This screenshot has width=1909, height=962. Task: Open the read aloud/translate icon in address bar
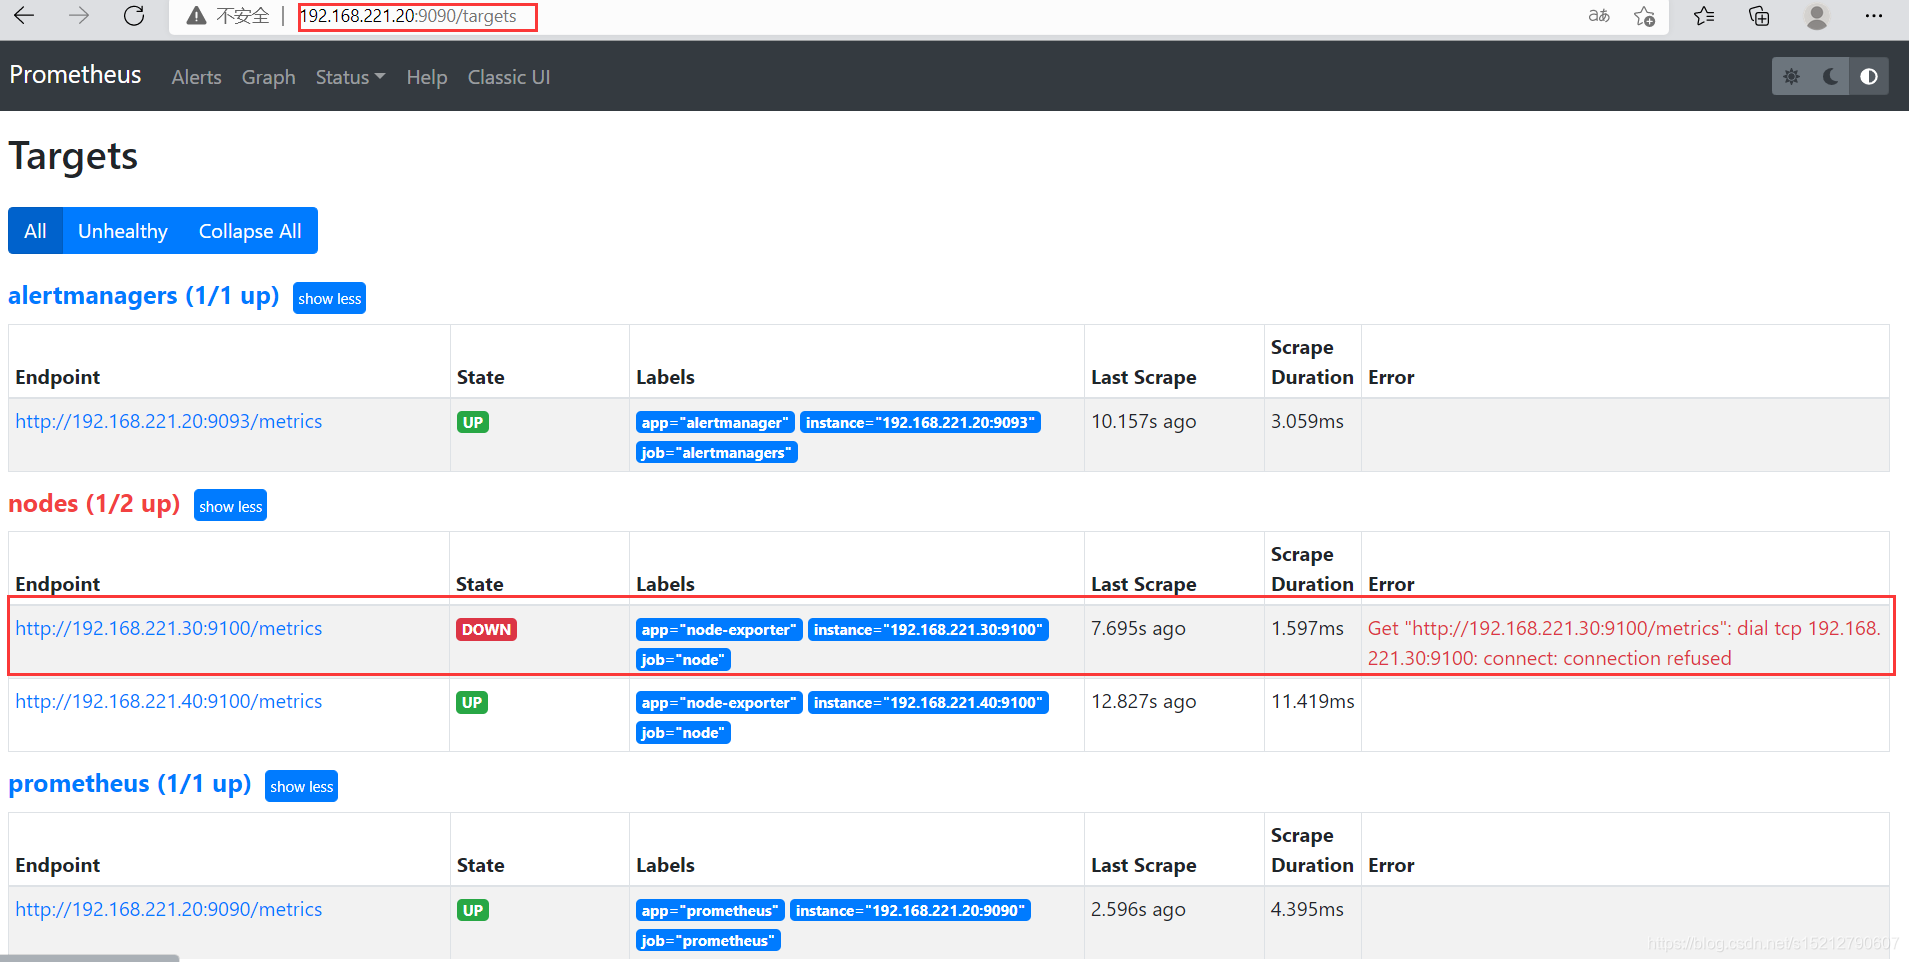click(1599, 16)
